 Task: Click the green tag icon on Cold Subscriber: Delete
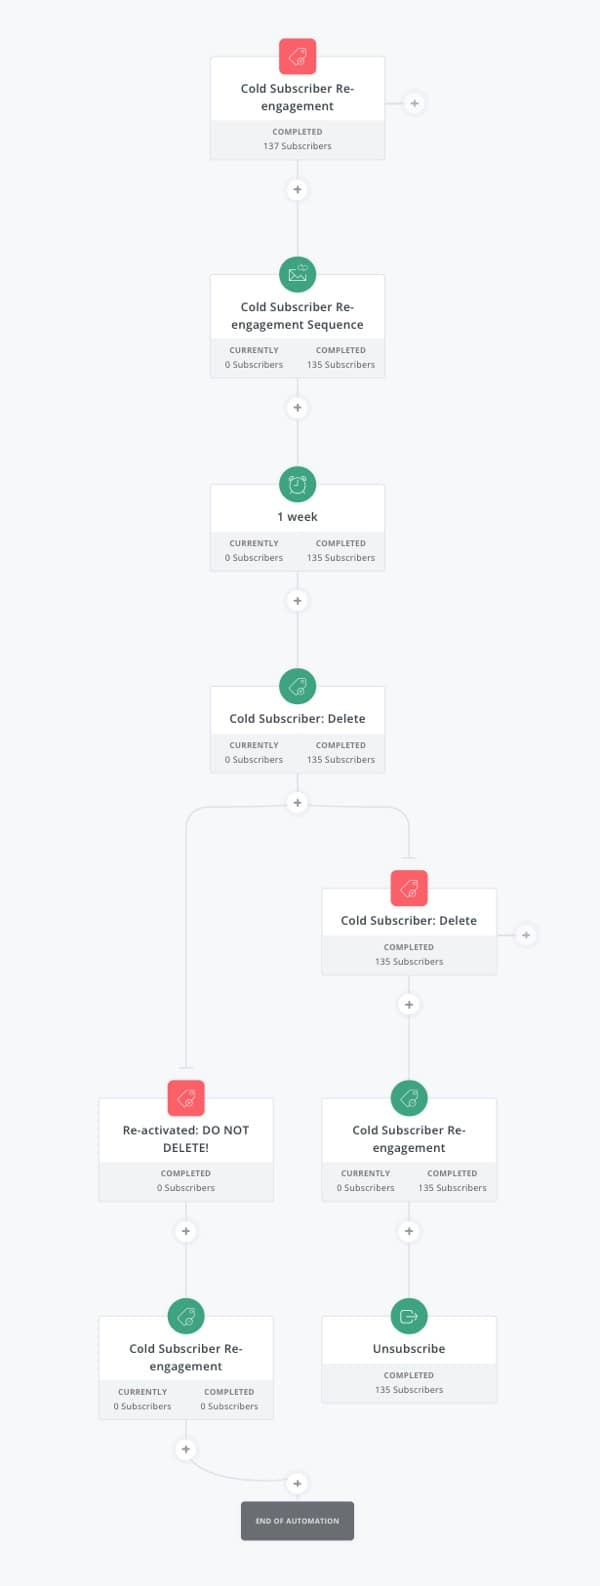click(x=297, y=686)
